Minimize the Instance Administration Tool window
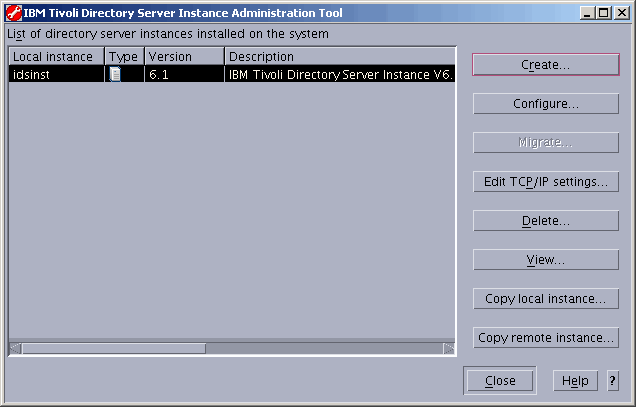This screenshot has height=407, width=636. click(x=587, y=13)
